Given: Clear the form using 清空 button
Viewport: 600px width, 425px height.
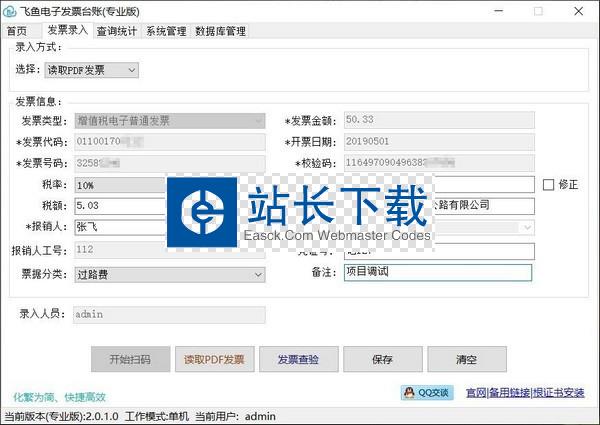Looking at the screenshot, I should (466, 359).
